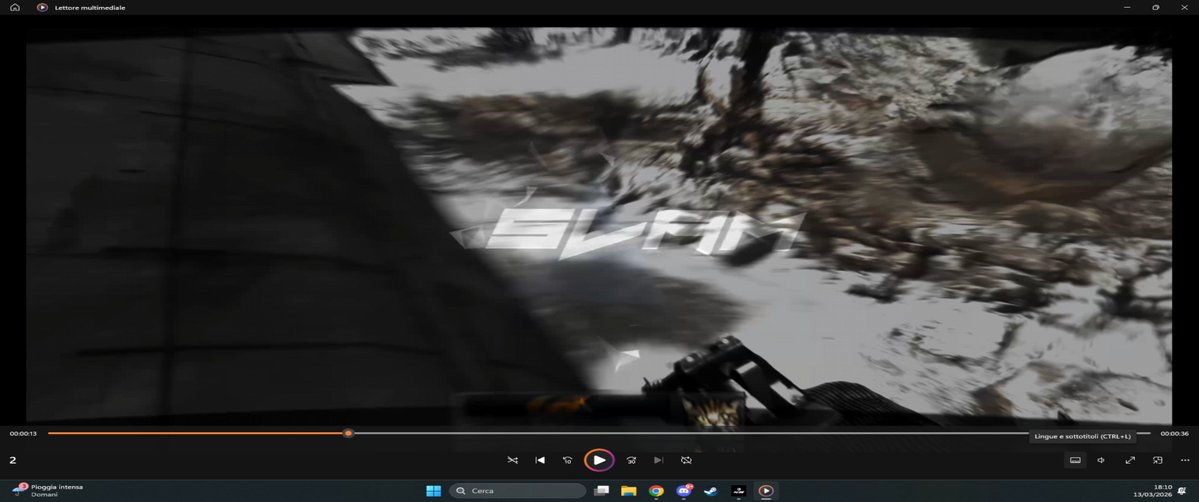
Task: Enter full screen mode
Action: click(x=1129, y=460)
